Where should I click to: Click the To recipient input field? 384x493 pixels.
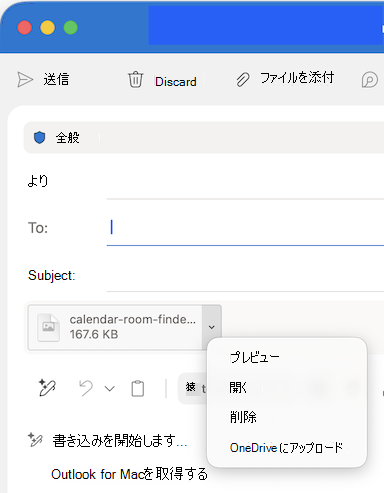click(245, 228)
